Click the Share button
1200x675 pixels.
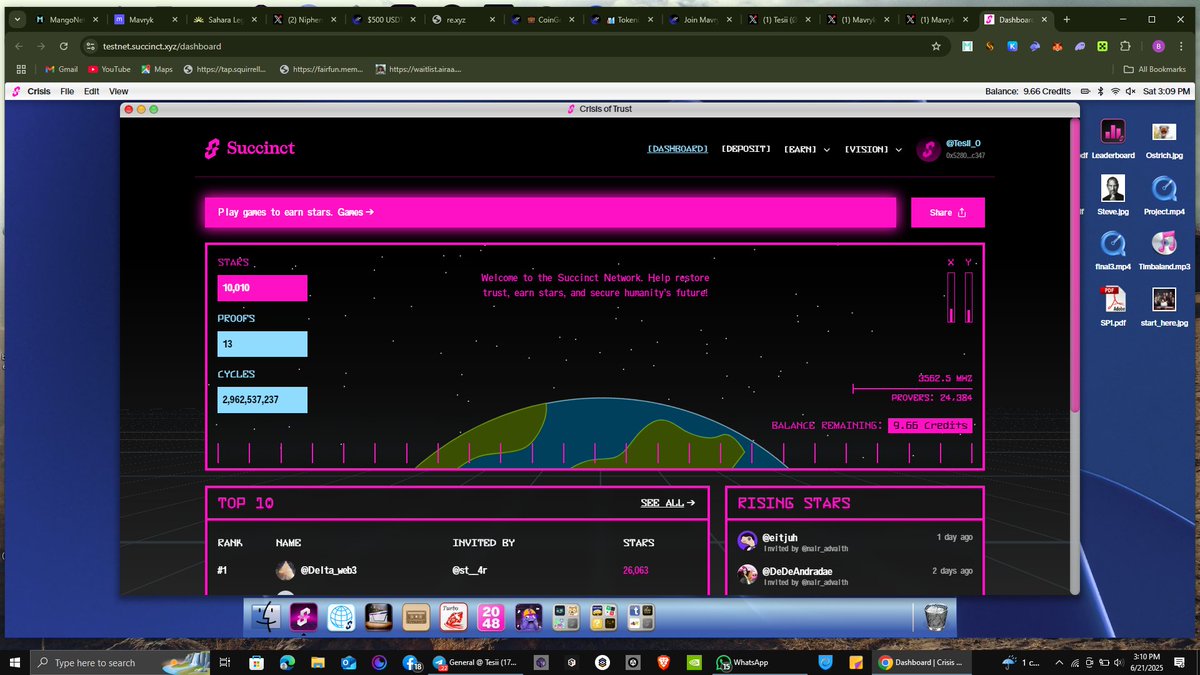pyautogui.click(x=947, y=212)
